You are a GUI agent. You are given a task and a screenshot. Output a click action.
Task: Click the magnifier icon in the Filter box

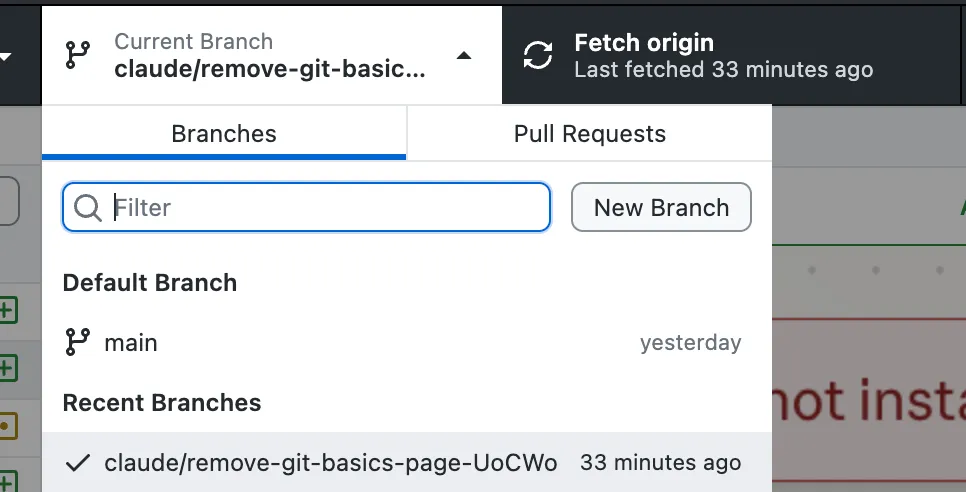point(88,207)
